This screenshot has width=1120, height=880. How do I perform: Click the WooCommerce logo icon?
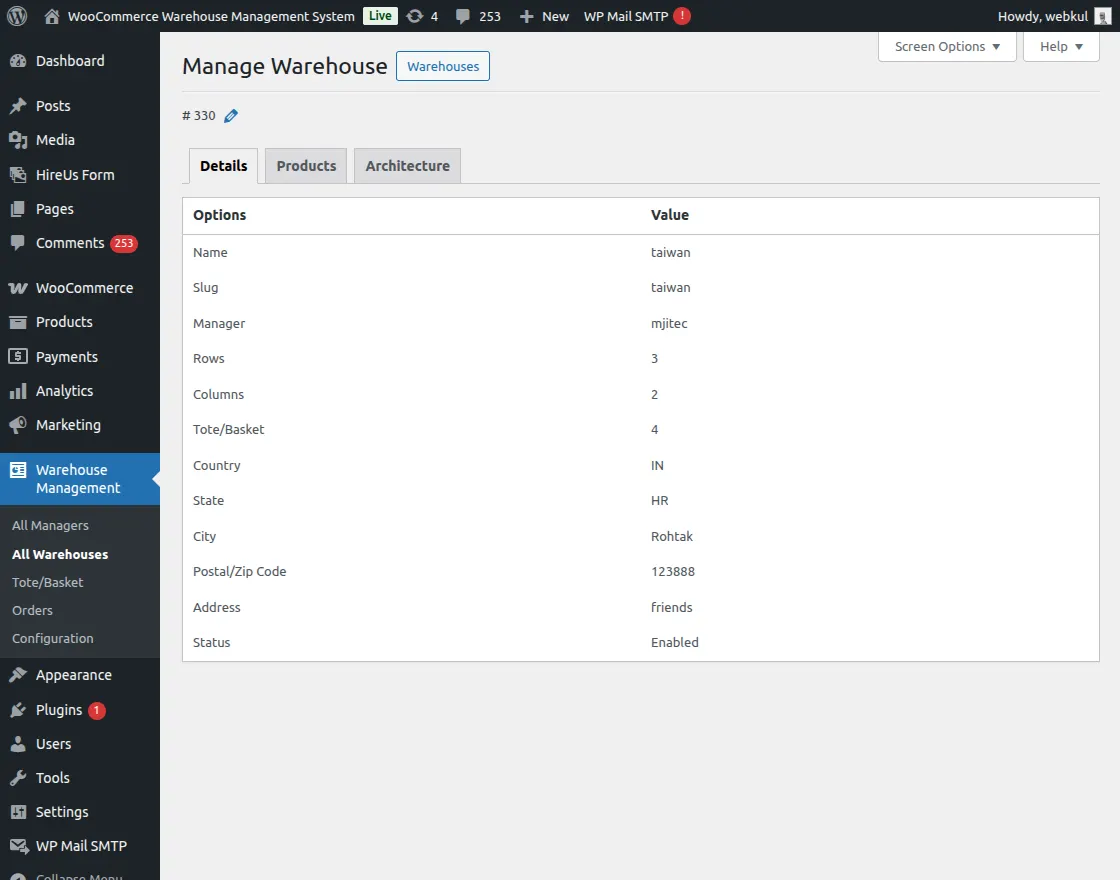[18, 288]
